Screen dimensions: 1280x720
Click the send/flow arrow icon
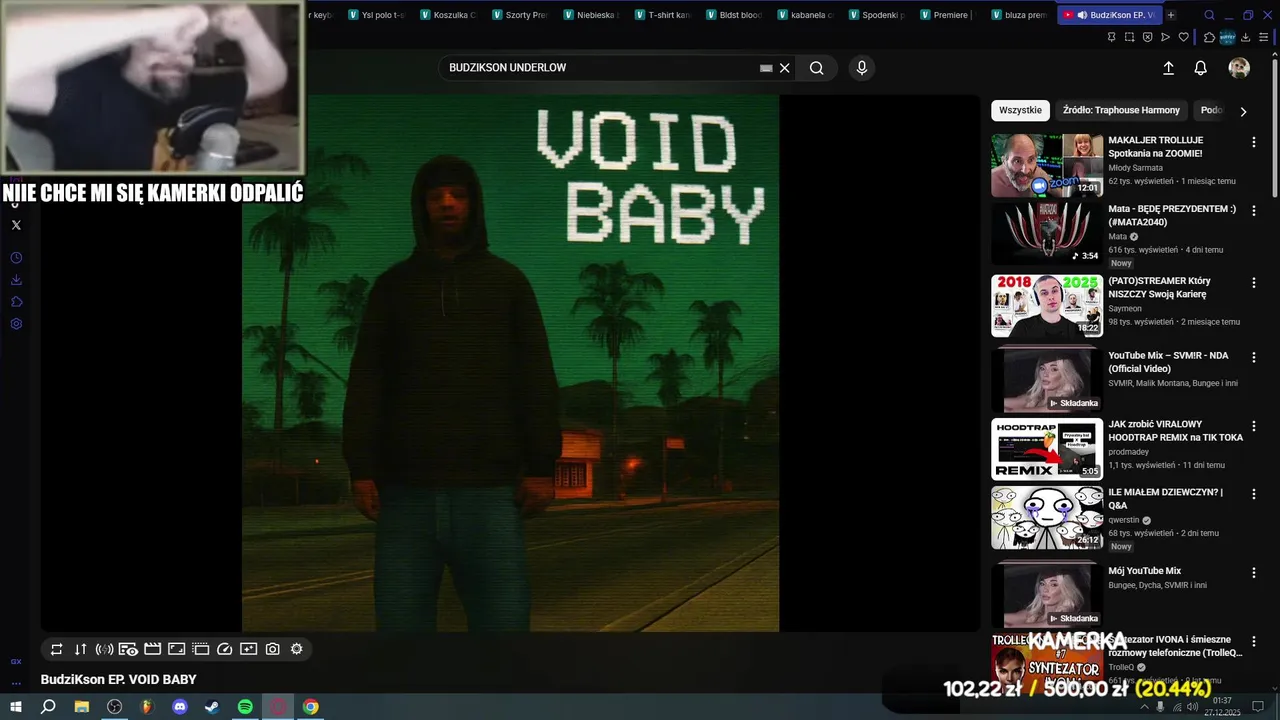(1165, 37)
